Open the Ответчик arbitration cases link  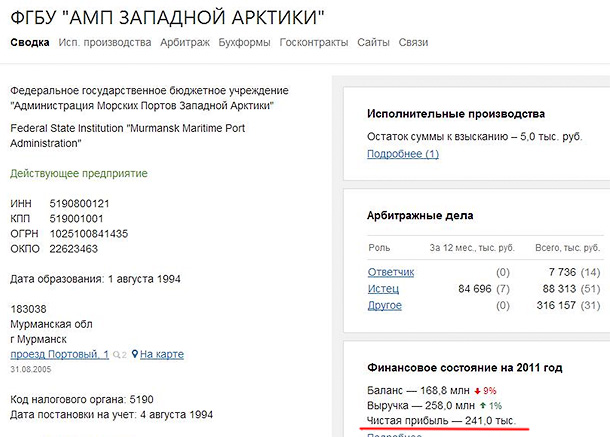391,272
